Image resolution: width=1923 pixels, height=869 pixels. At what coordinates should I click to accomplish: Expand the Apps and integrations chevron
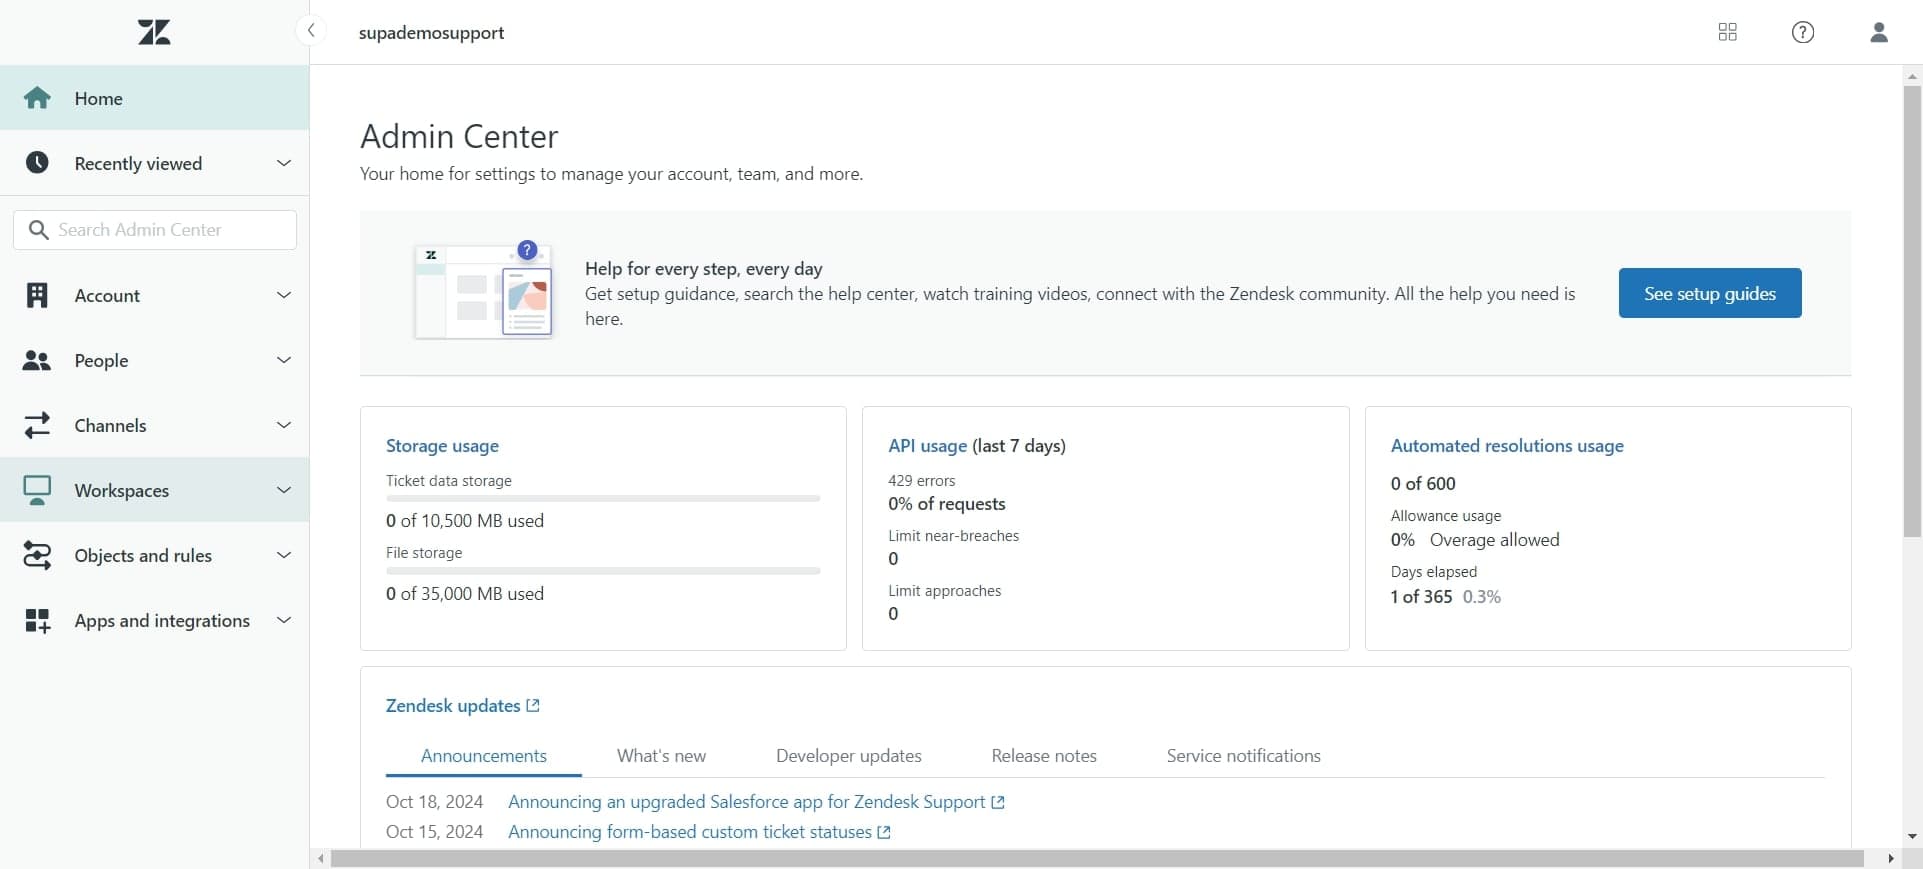(x=284, y=620)
